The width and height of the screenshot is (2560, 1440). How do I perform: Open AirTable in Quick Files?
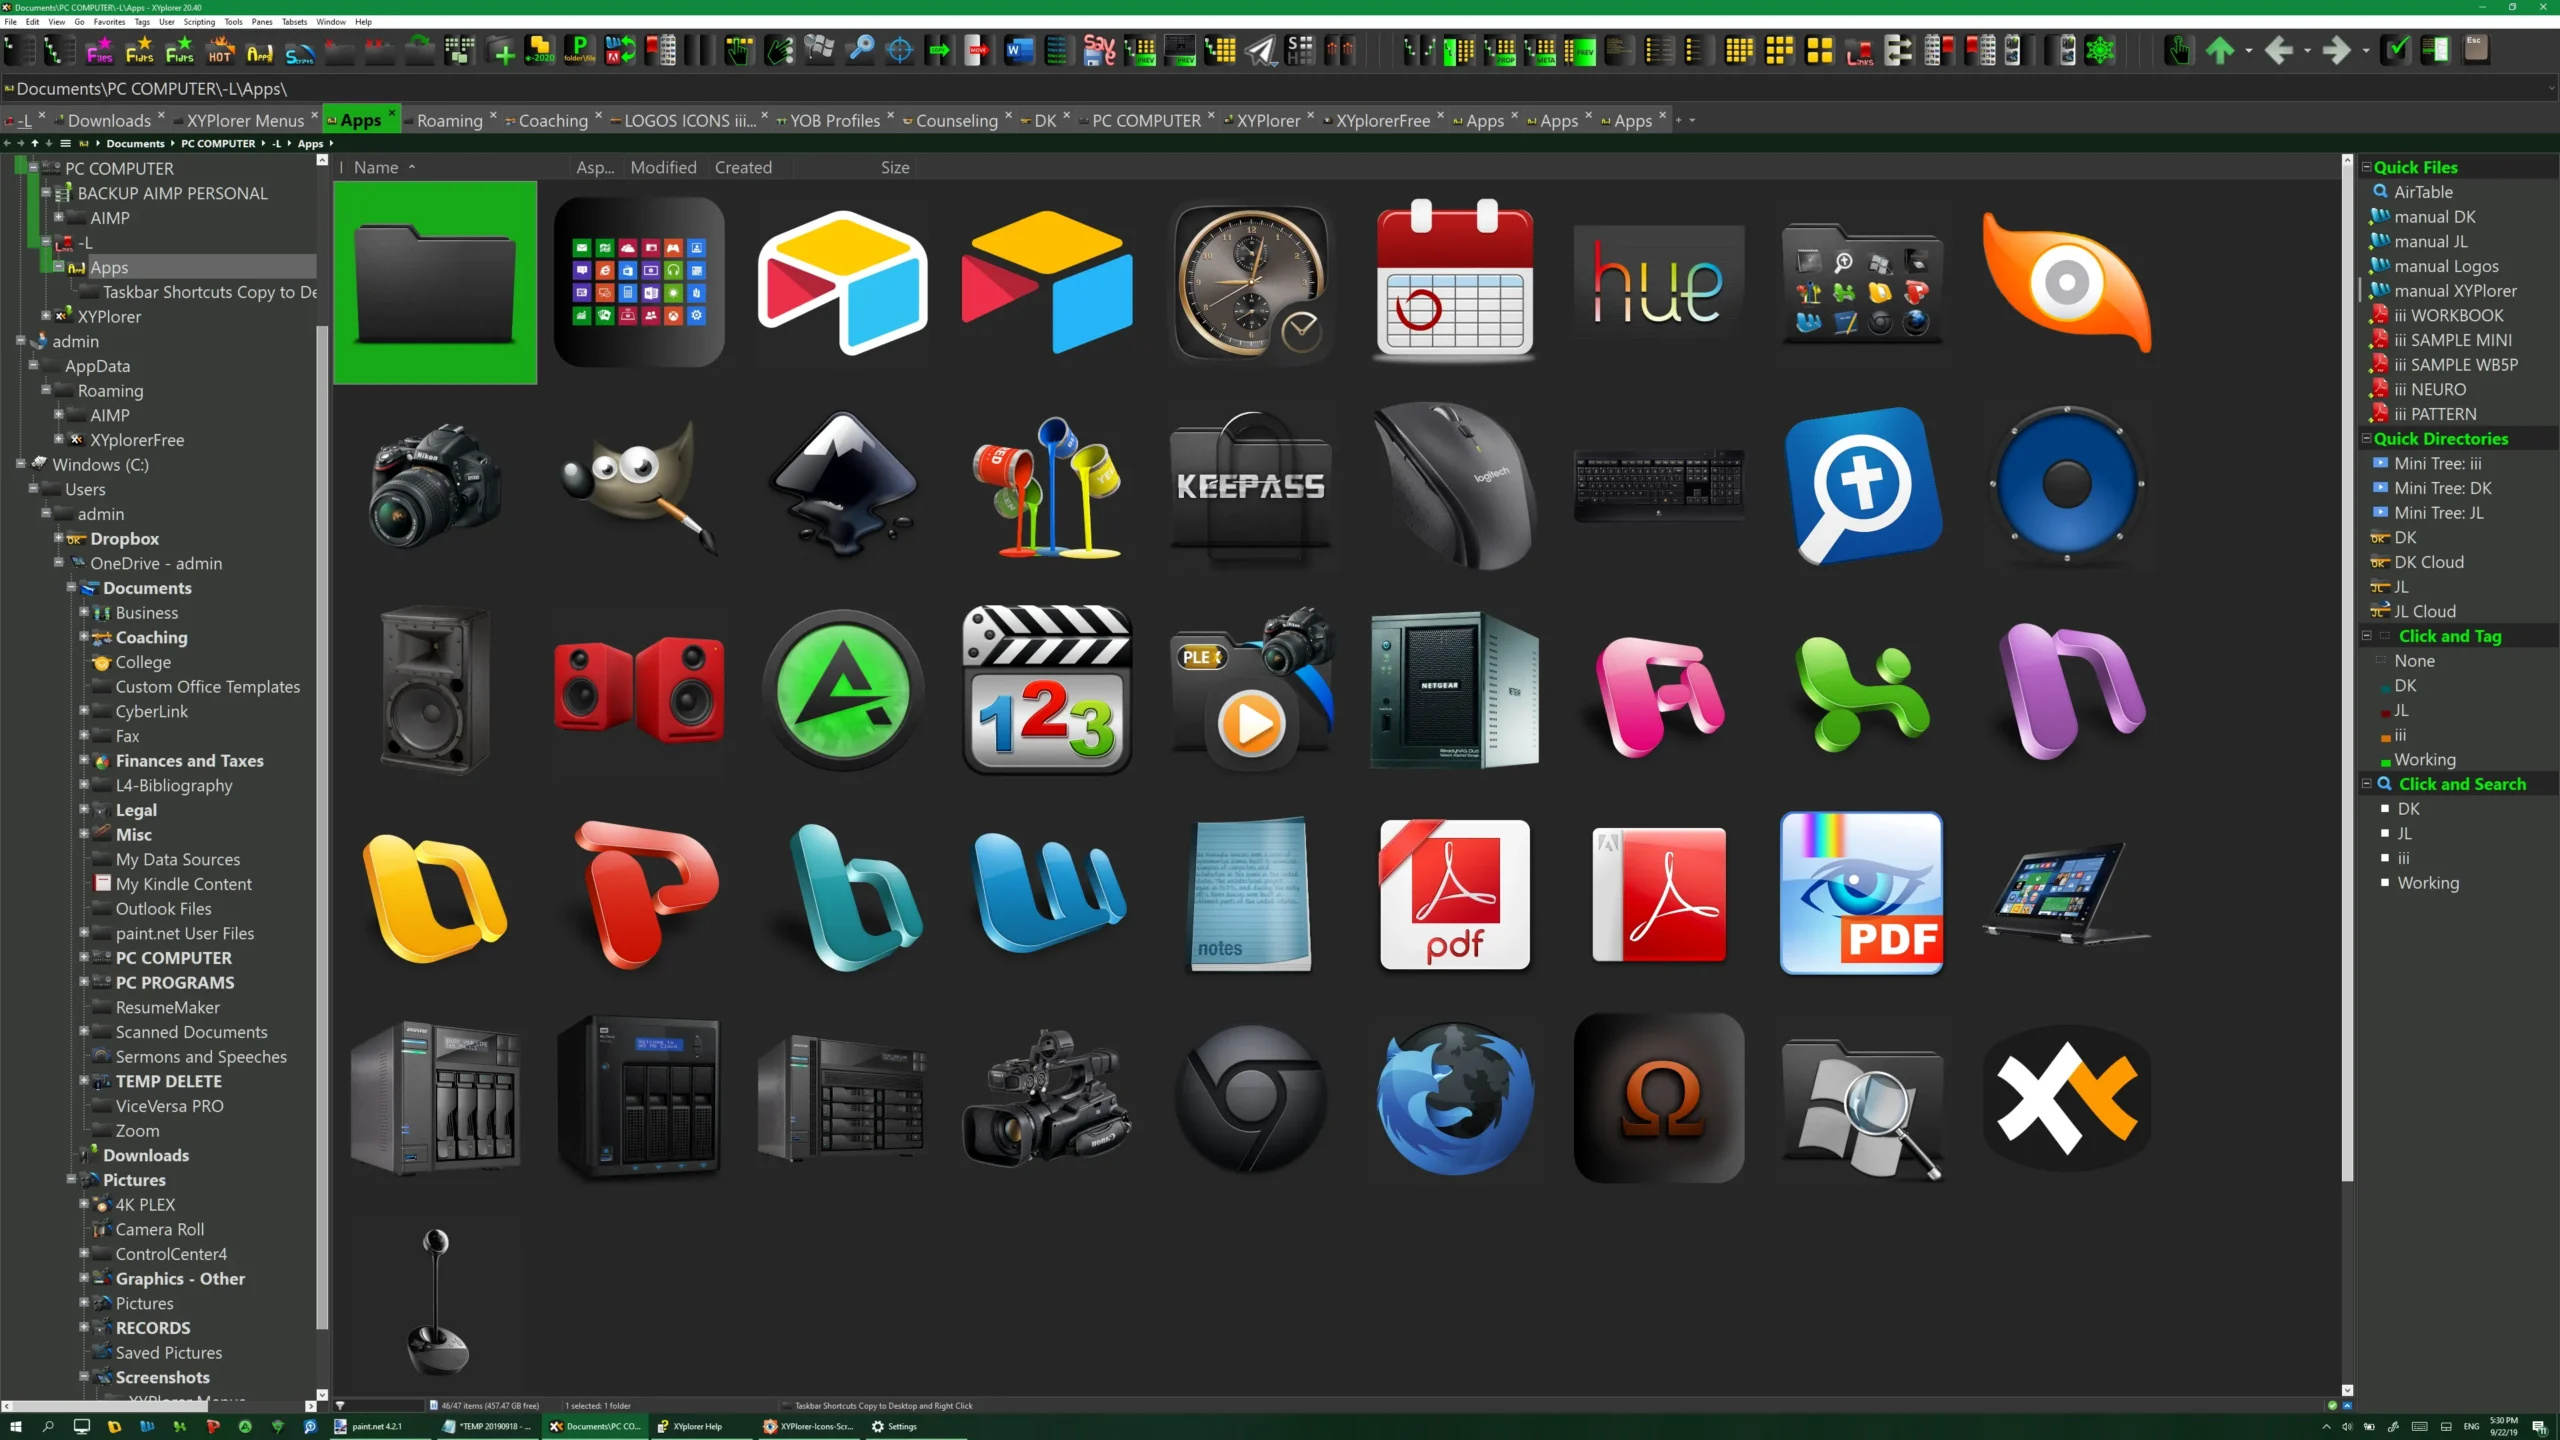(2422, 192)
